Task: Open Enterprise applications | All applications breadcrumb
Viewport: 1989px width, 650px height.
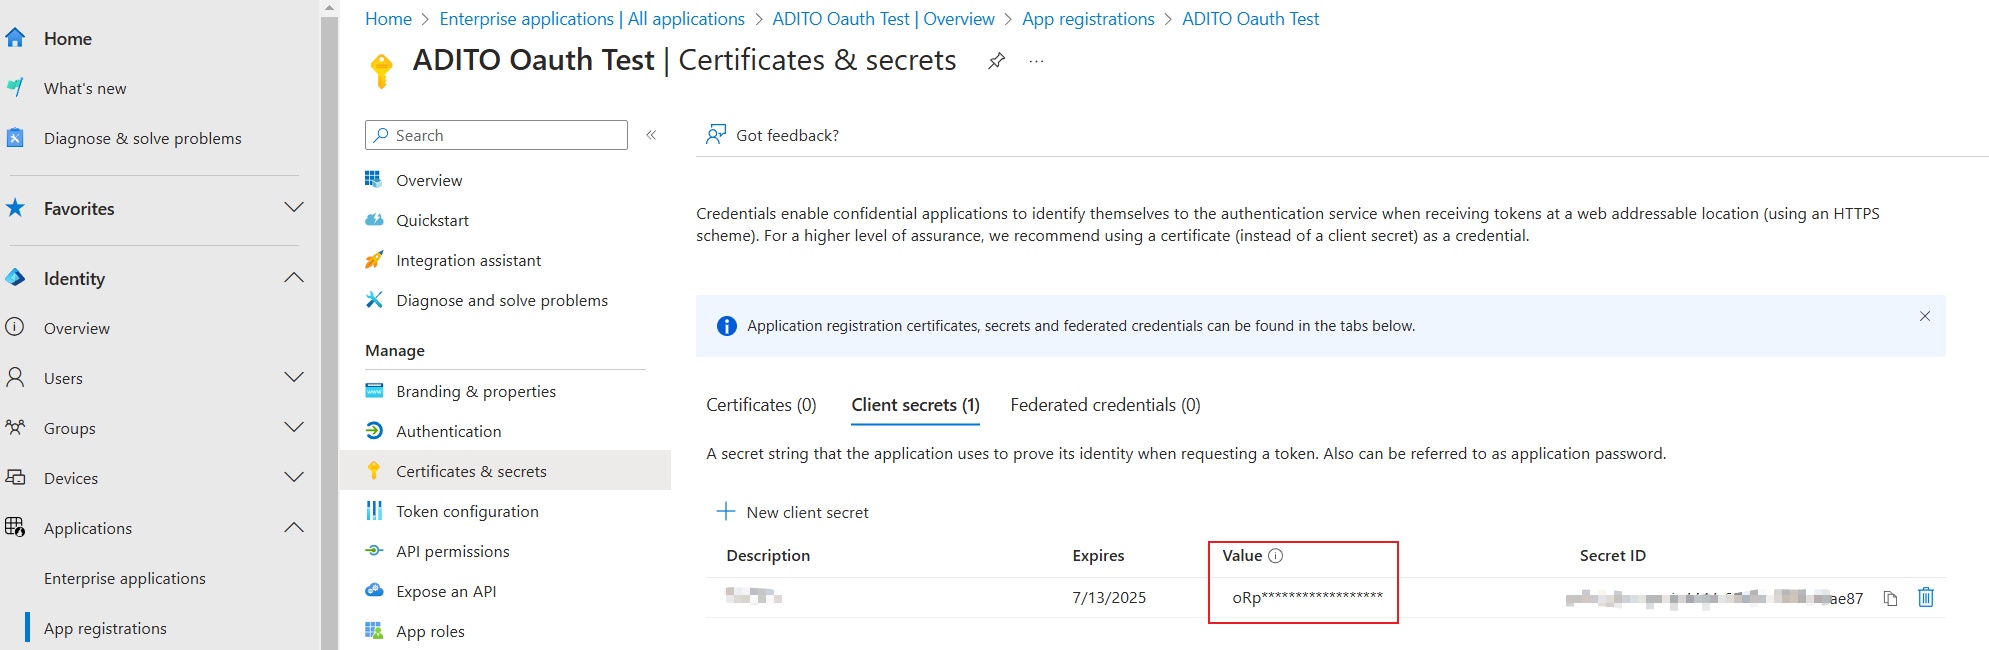Action: (x=592, y=19)
